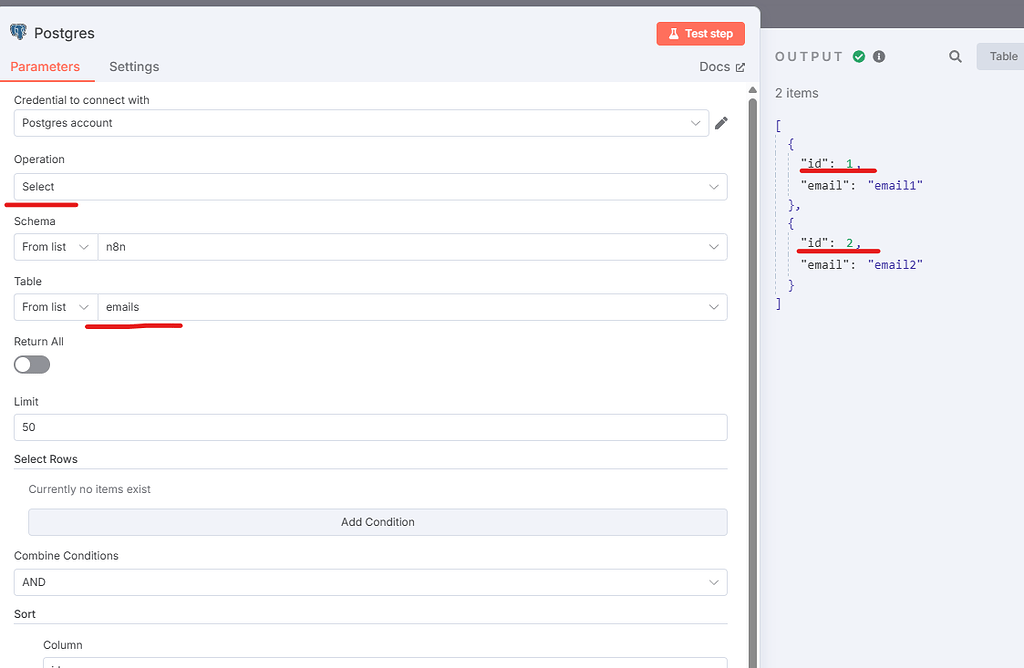Click the green success checkmark next to OUTPUT
Screen dimensions: 1024x668
point(857,56)
